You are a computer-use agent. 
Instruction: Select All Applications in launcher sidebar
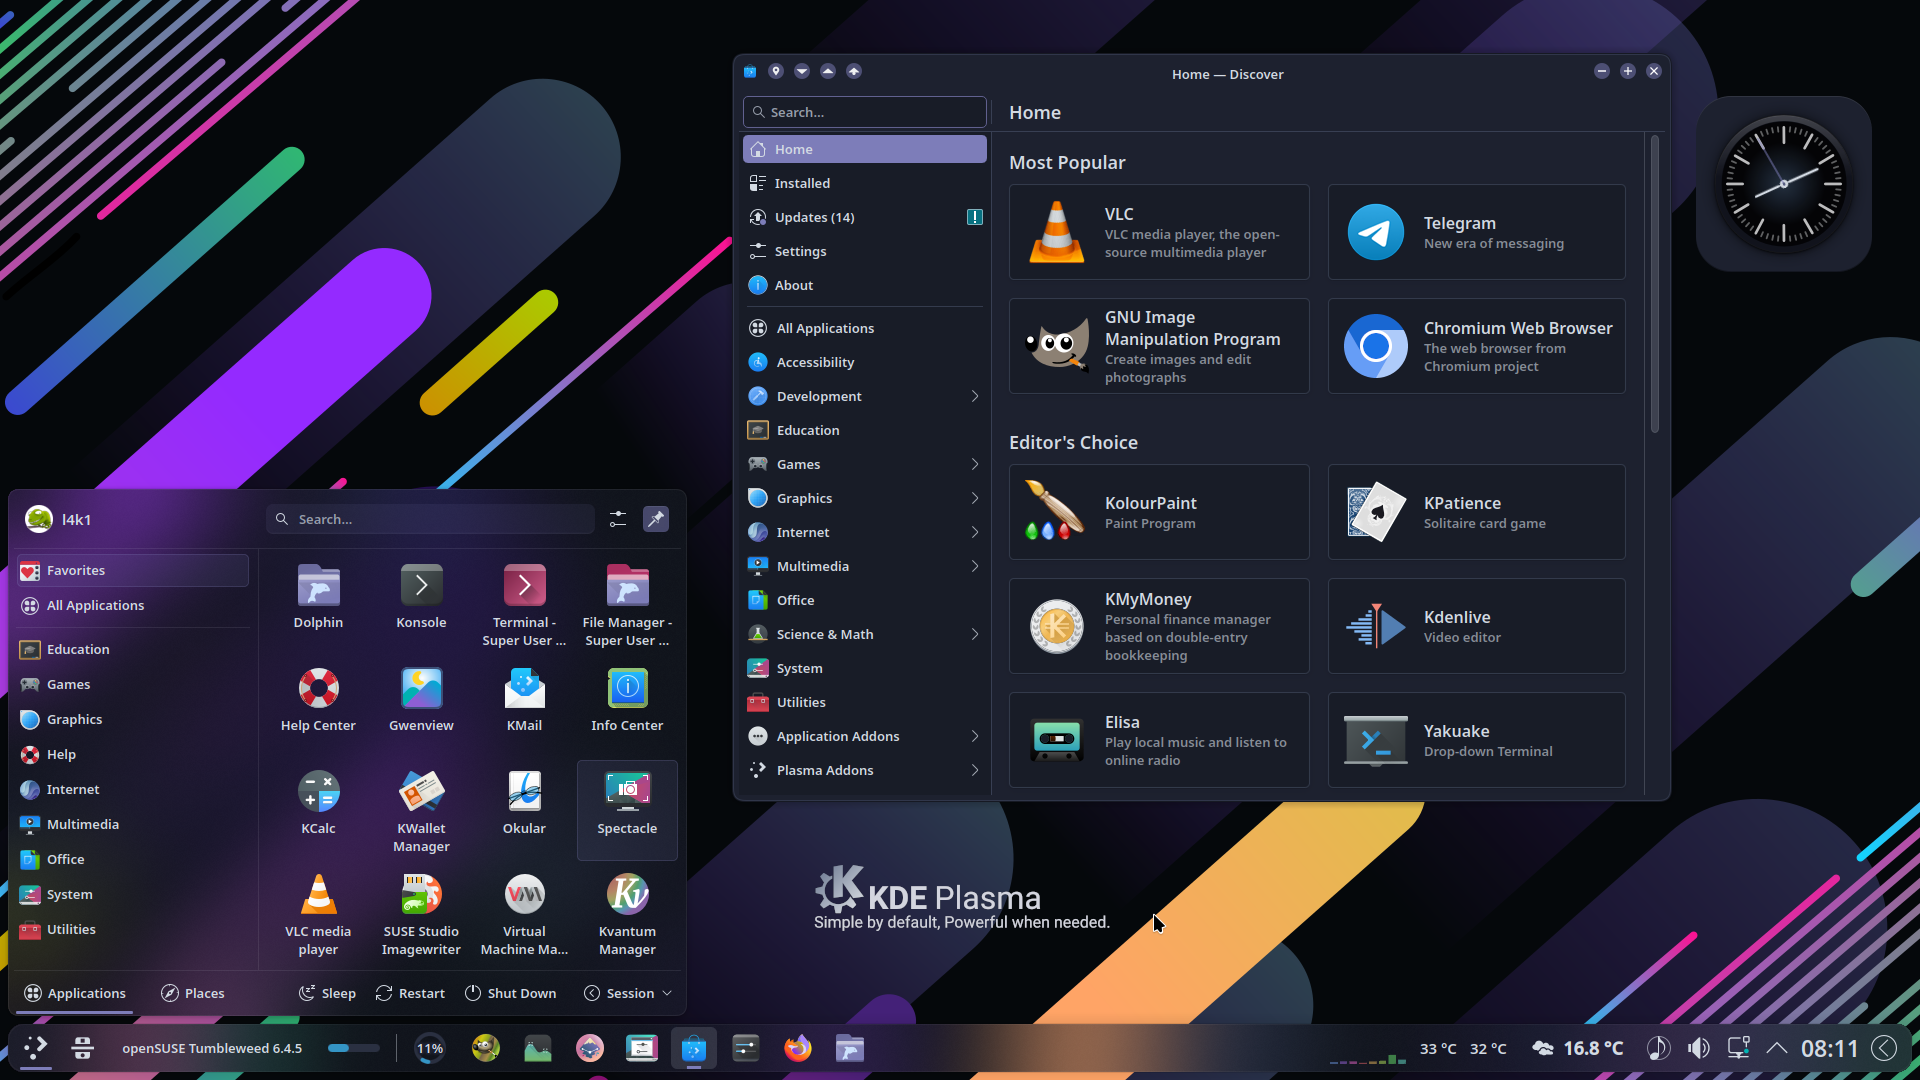(x=133, y=605)
